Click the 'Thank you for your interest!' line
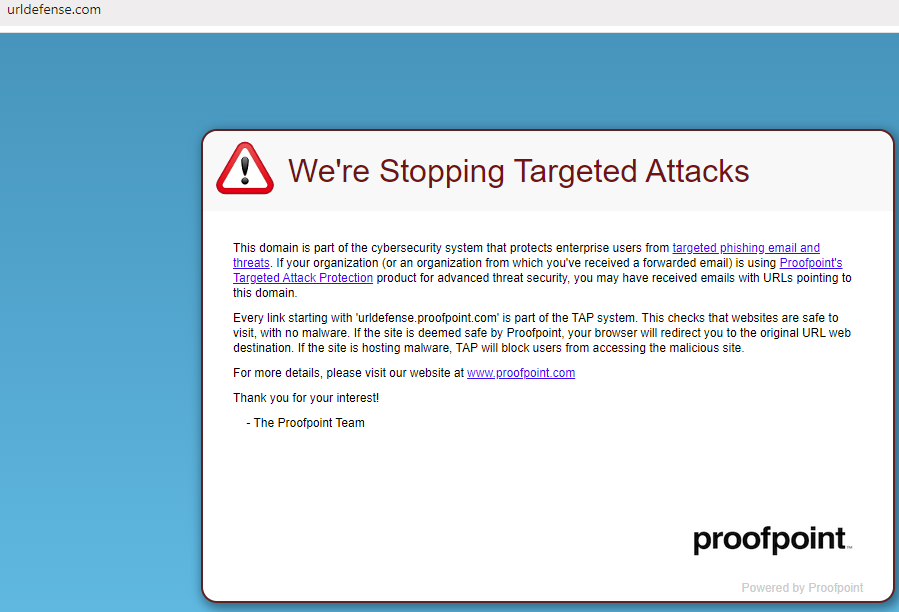The image size is (899, 612). coord(306,397)
